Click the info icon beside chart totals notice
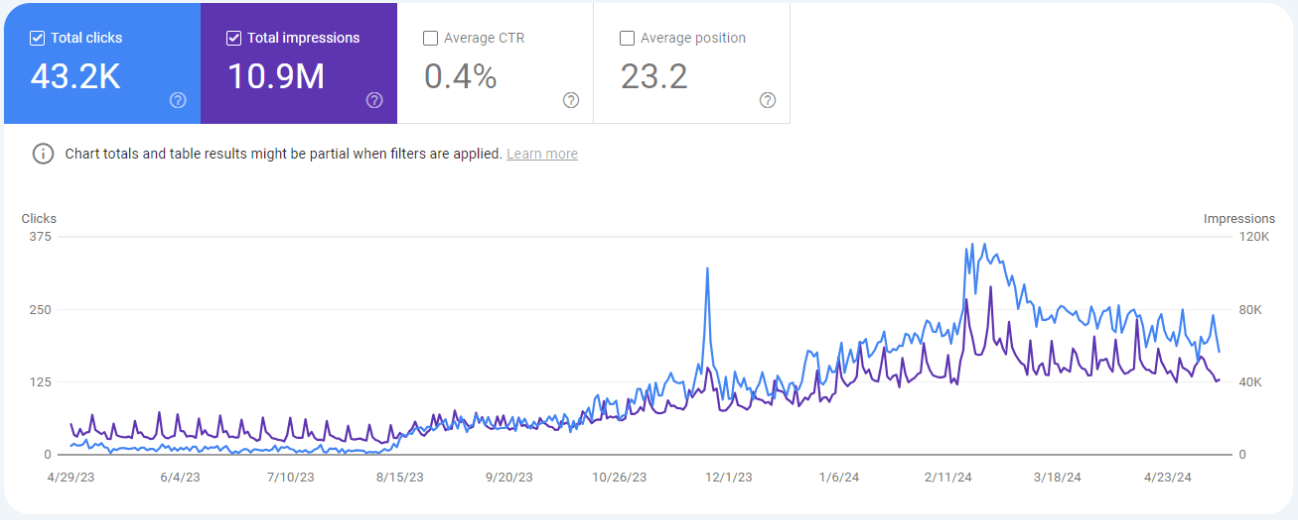Image resolution: width=1298 pixels, height=520 pixels. [x=43, y=154]
